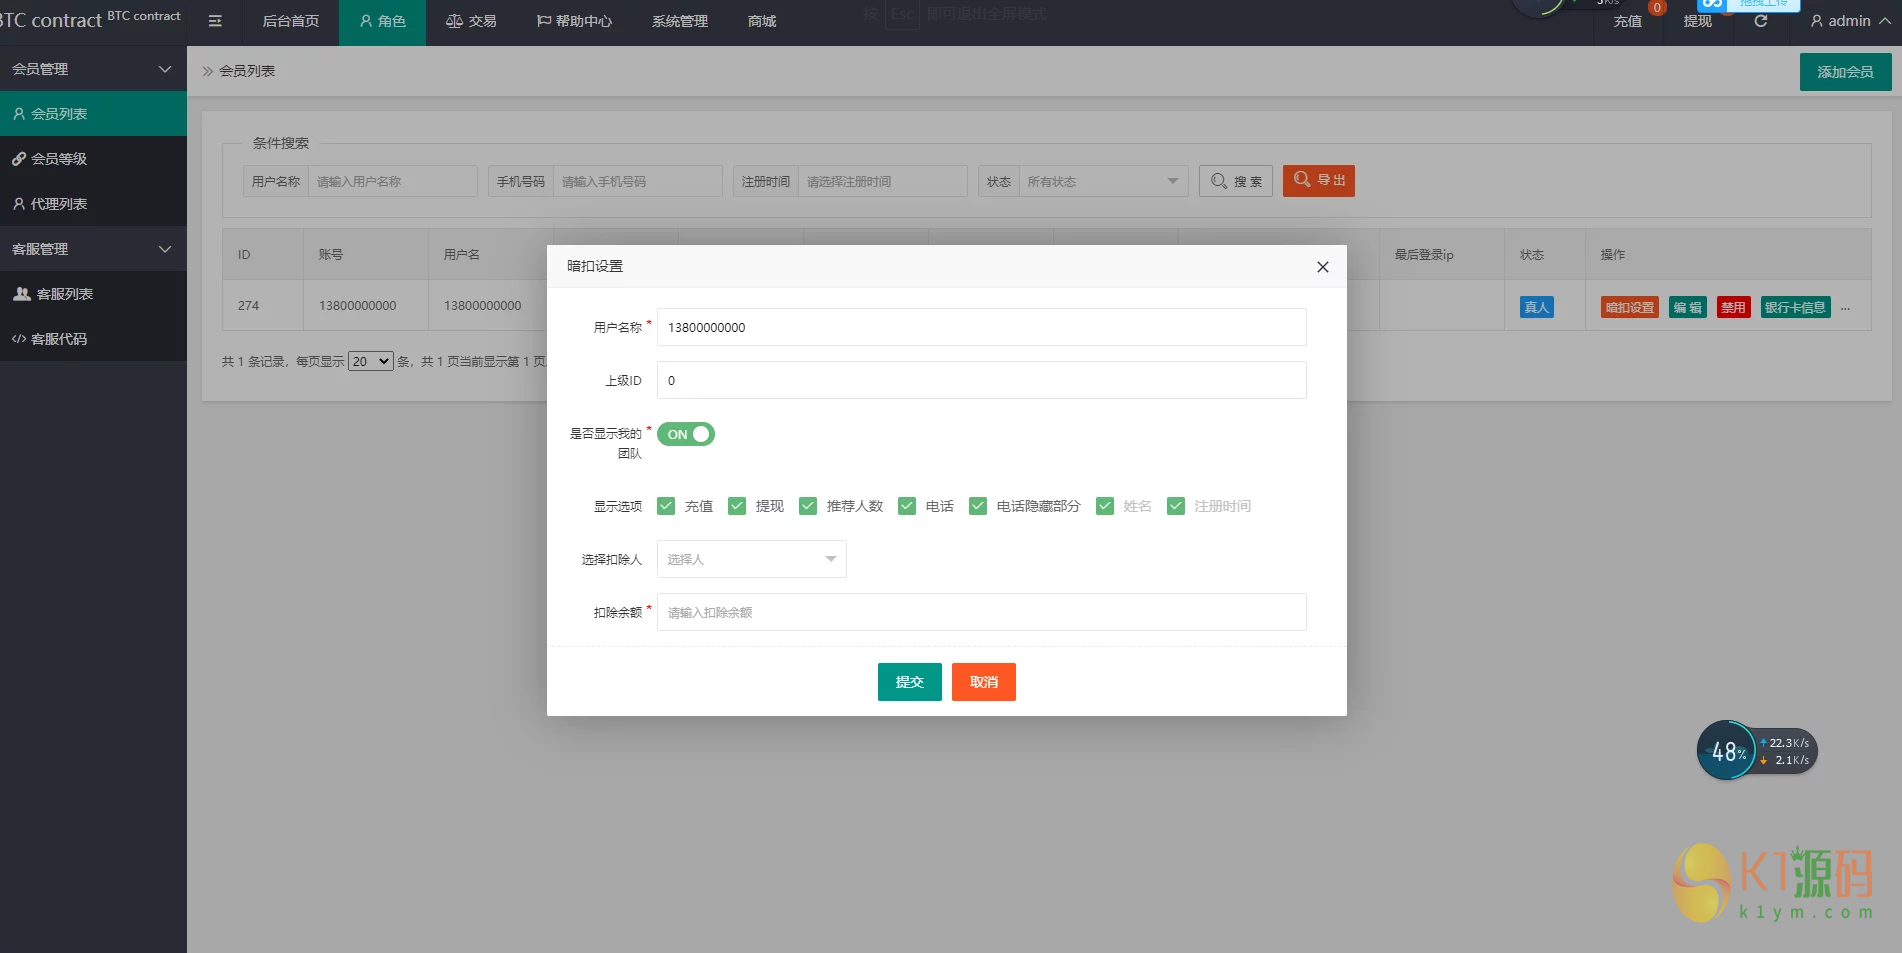Open 代理列表 in the sidebar
Screen dimensions: 1902x953
coord(58,204)
